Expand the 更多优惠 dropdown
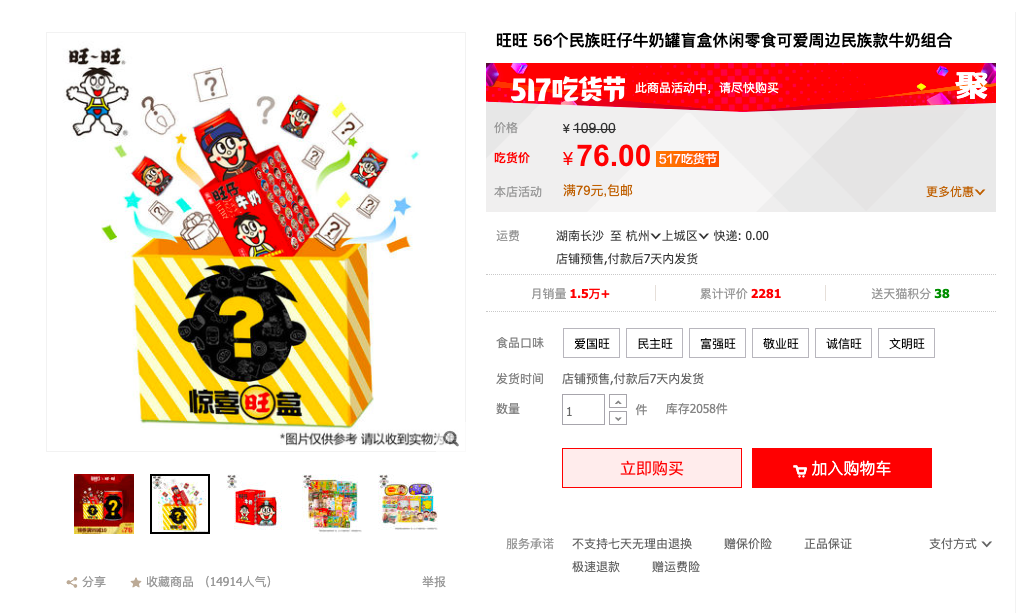Screen dimensions: 1017x613 (x=955, y=192)
